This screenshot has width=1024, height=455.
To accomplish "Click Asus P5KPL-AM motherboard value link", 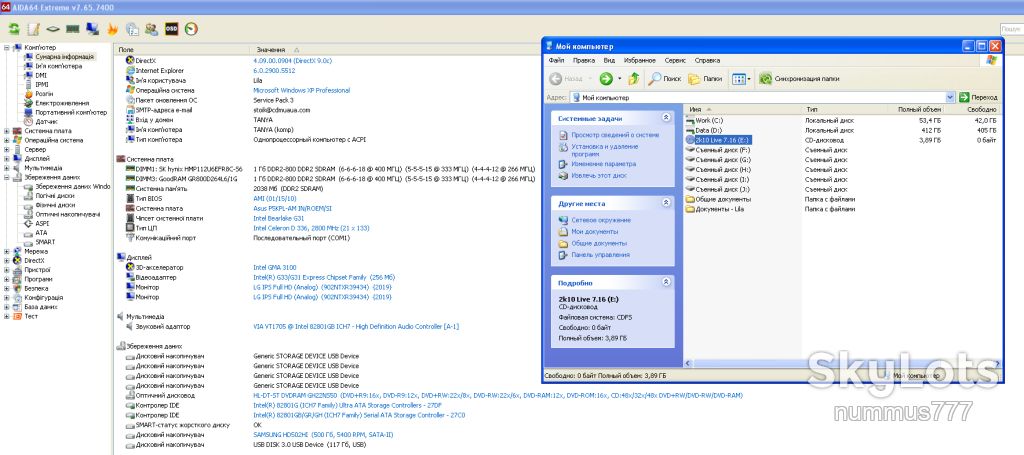I will [293, 208].
